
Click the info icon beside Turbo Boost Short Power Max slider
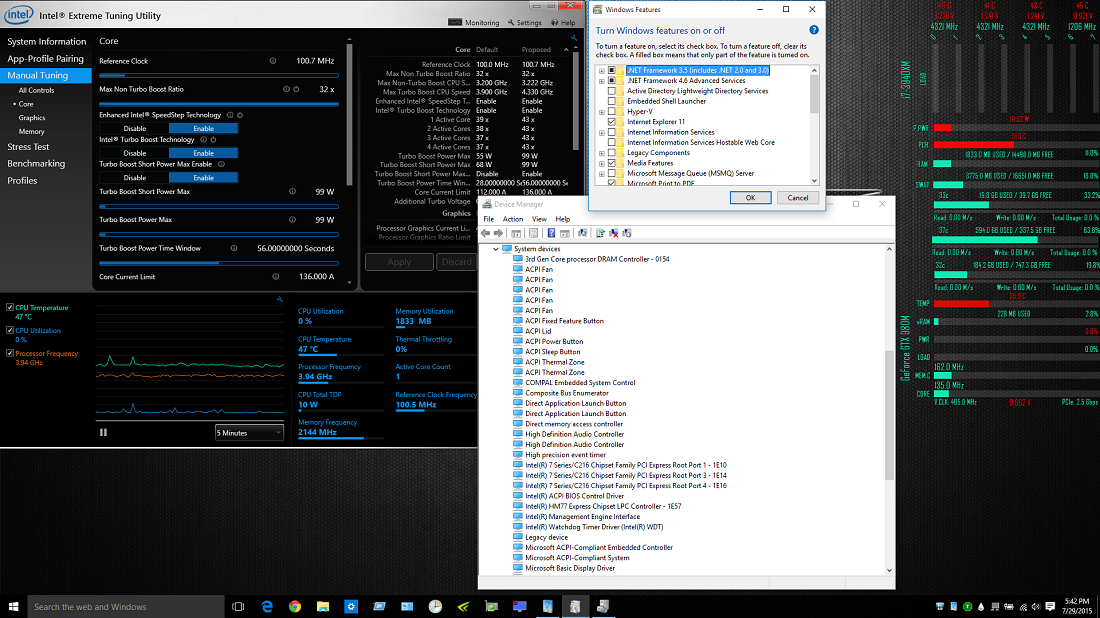[x=293, y=192]
